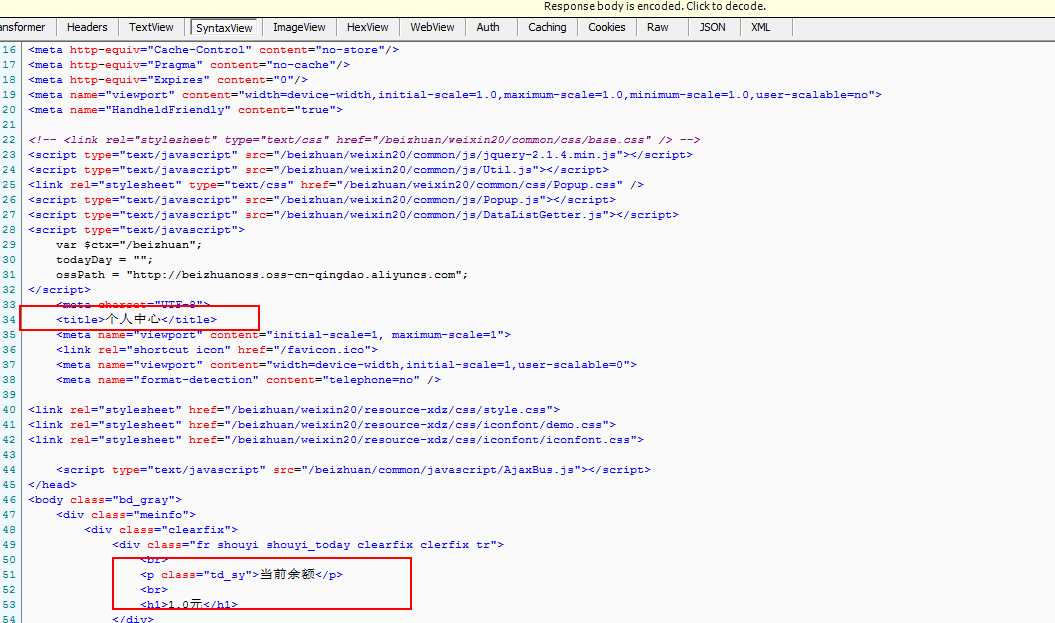Click the AjaxBus.js script line
This screenshot has height=623, width=1055.
[353, 470]
